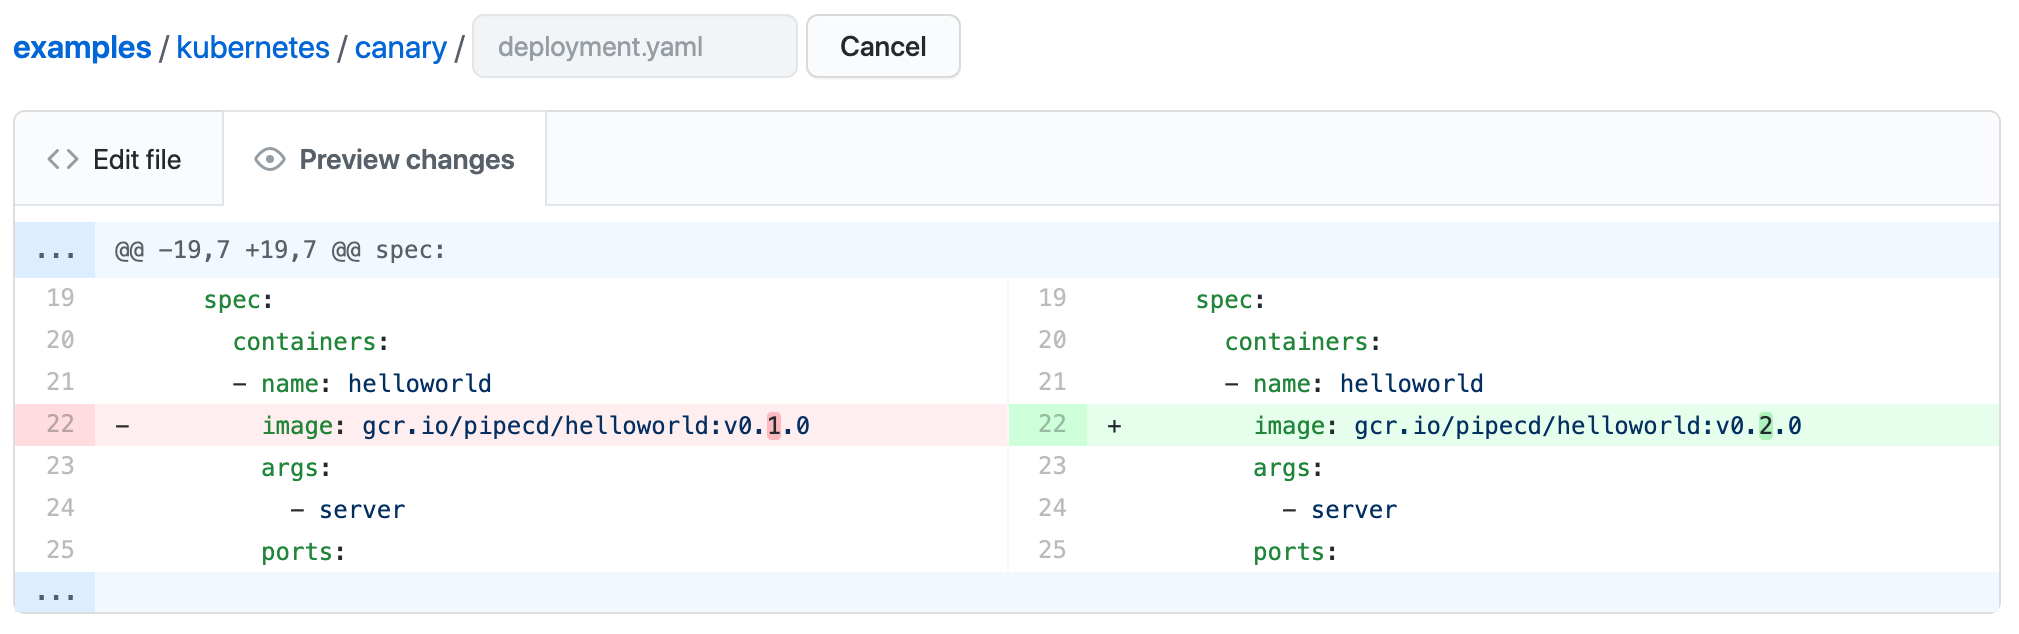This screenshot has width=2019, height=634.
Task: Navigate to the canary breadcrumb folder
Action: [400, 47]
